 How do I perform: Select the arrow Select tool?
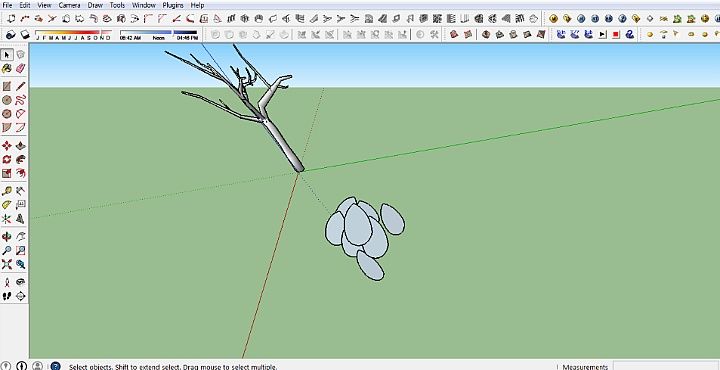point(7,55)
